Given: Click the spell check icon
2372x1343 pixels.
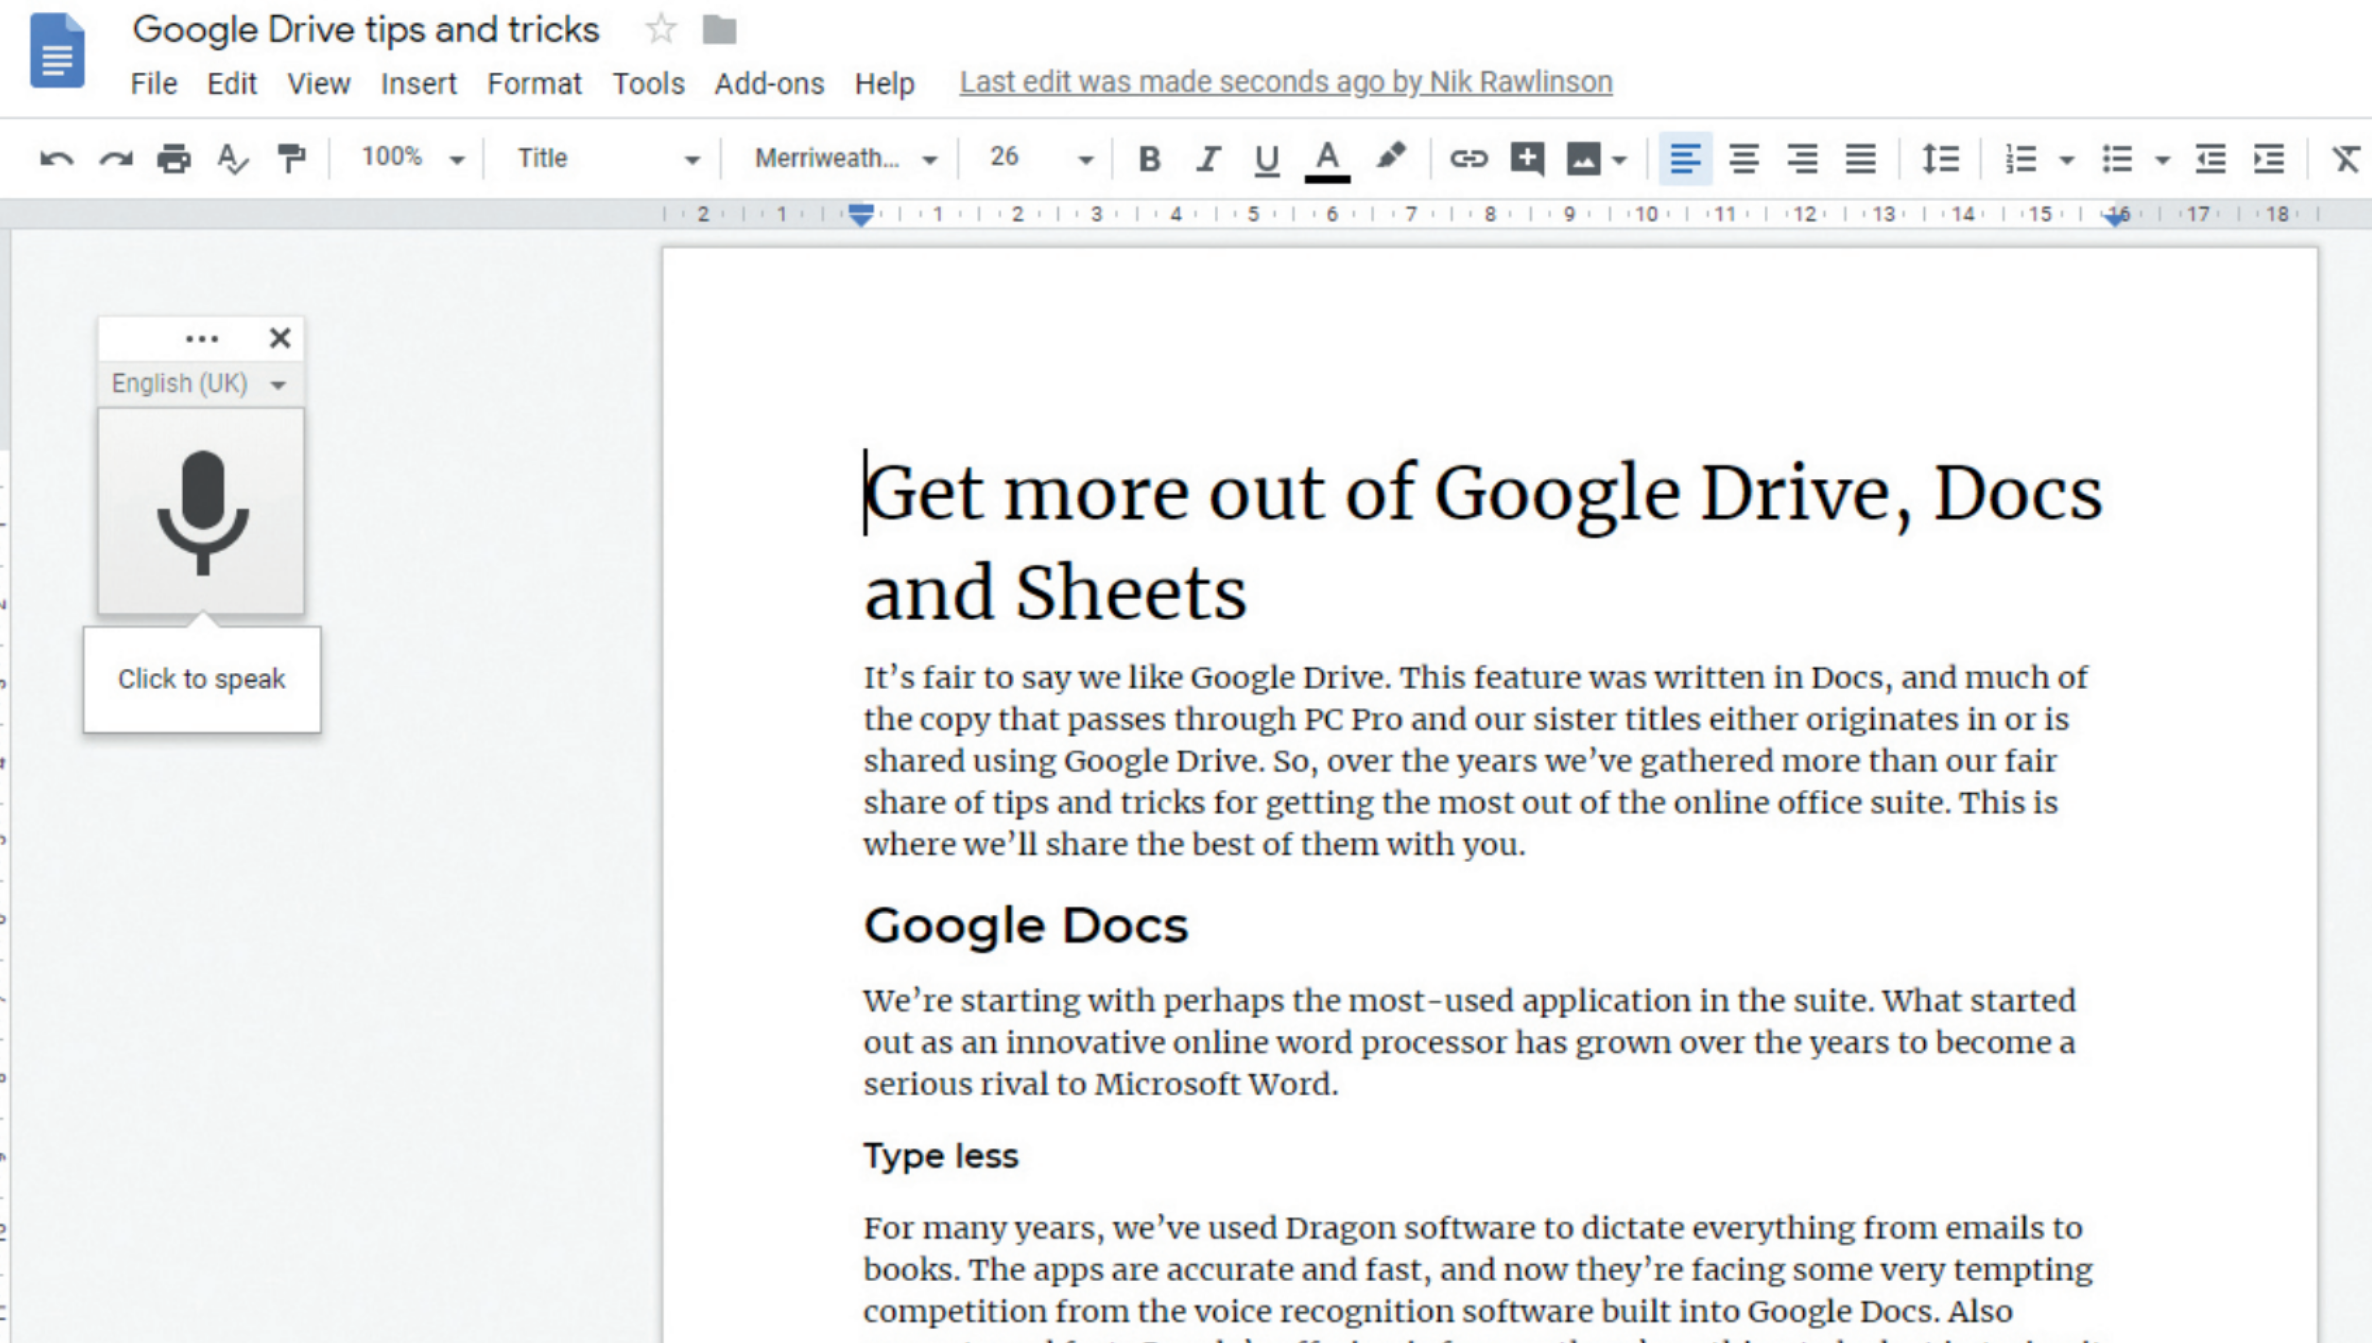Looking at the screenshot, I should pyautogui.click(x=232, y=159).
